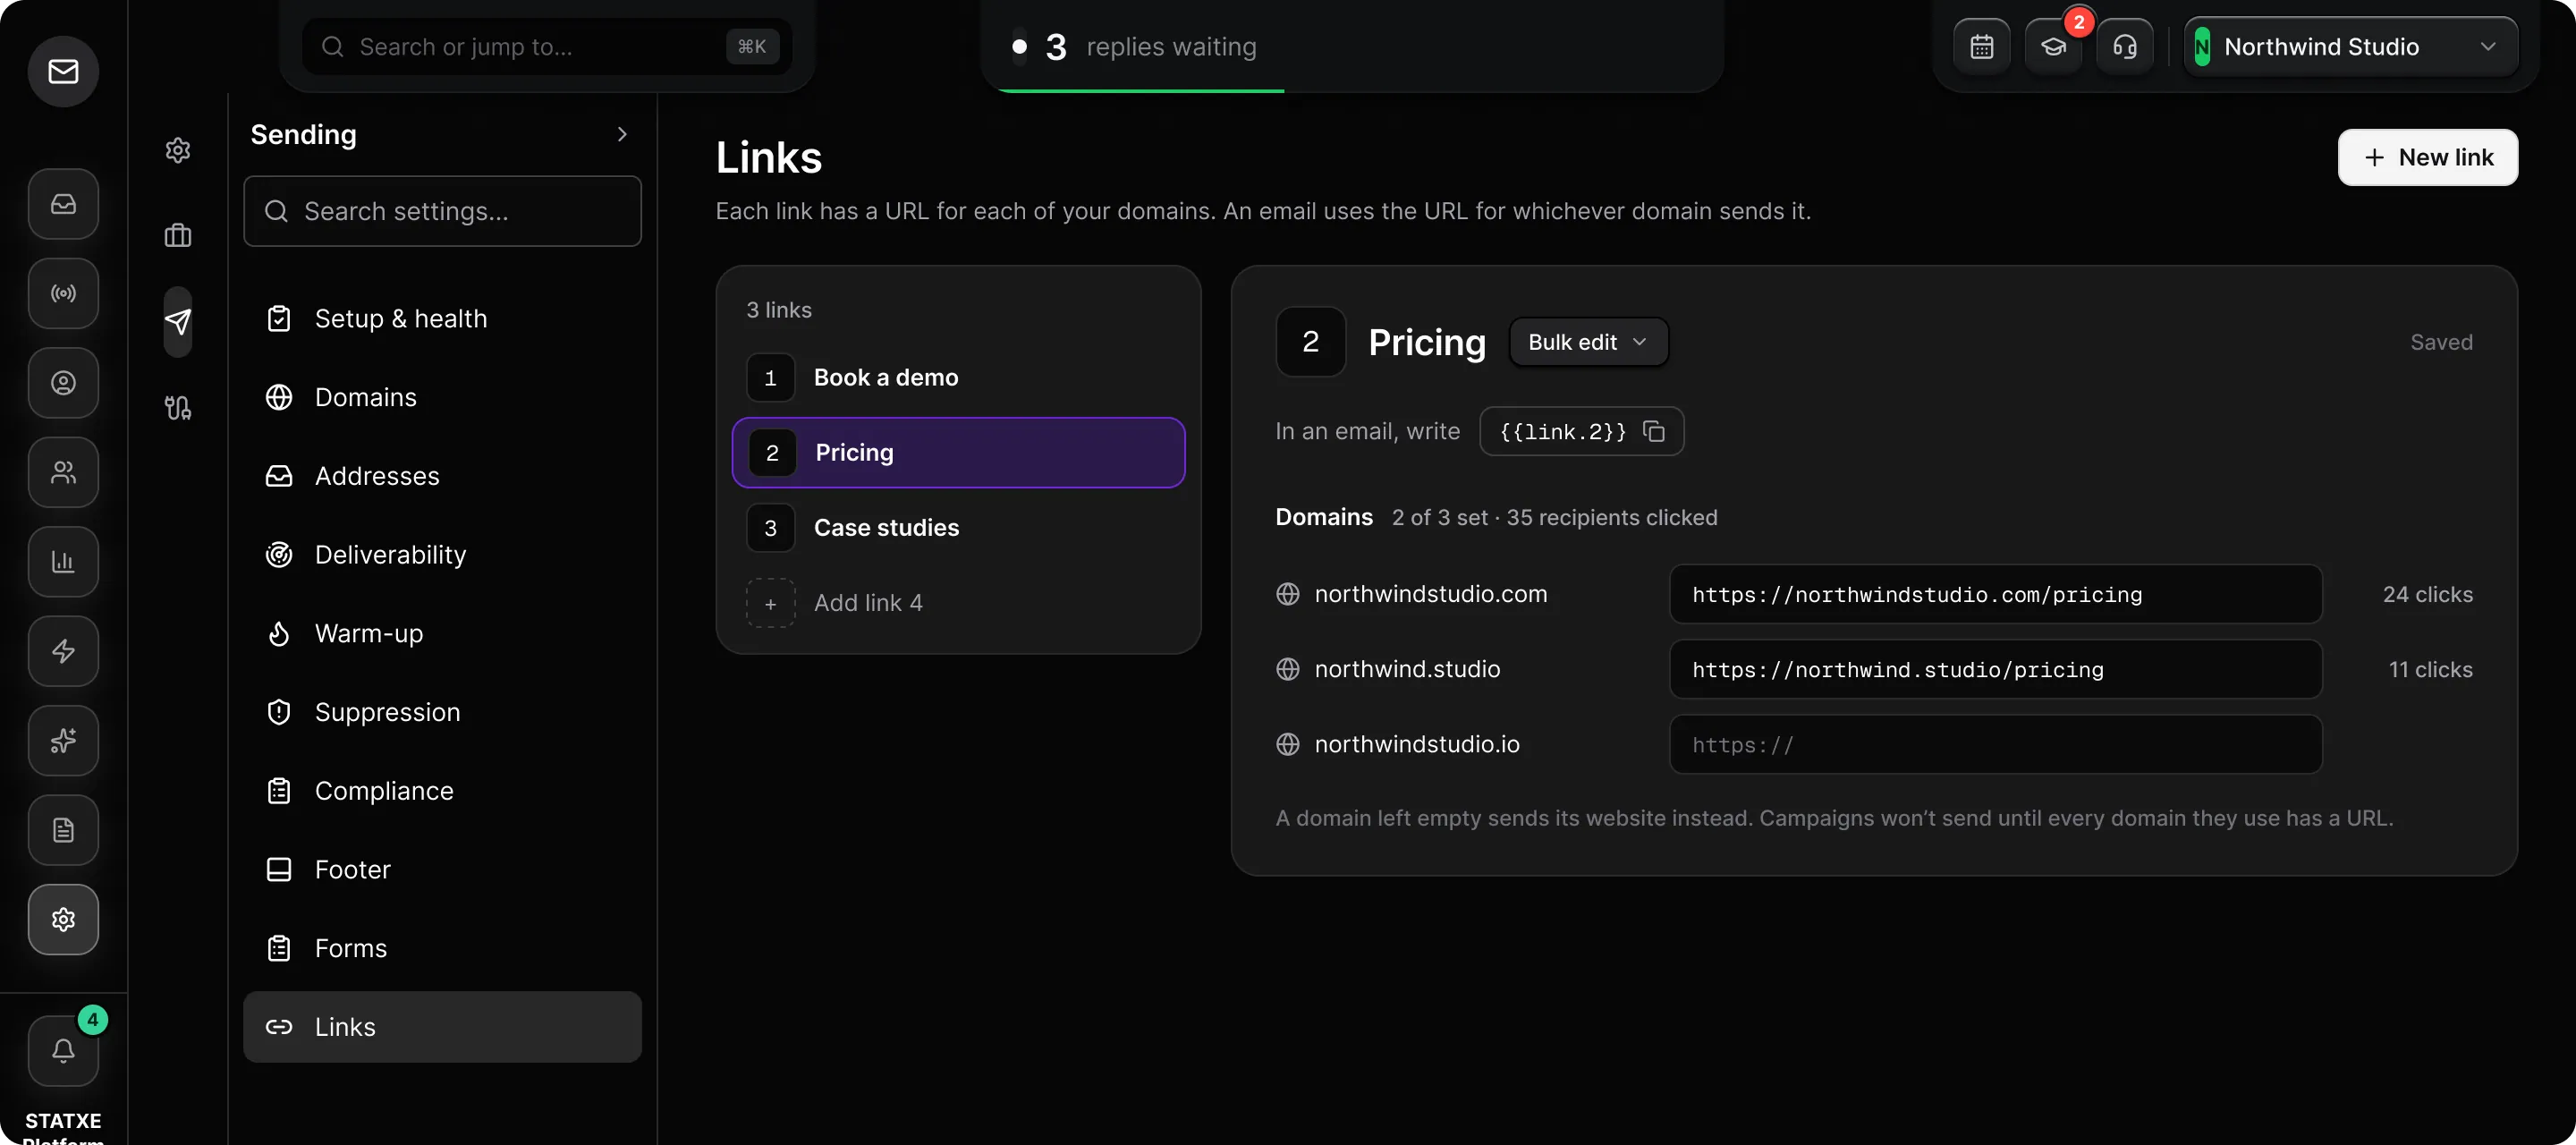Click the '24 clicks' count

2427,594
